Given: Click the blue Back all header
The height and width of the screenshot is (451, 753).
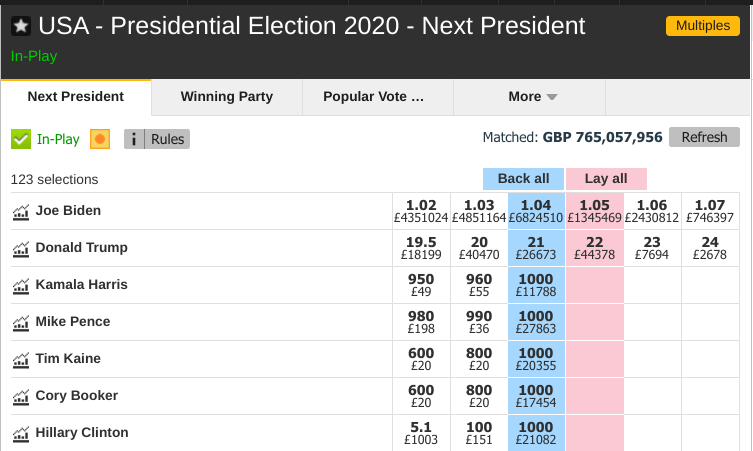Looking at the screenshot, I should (523, 179).
